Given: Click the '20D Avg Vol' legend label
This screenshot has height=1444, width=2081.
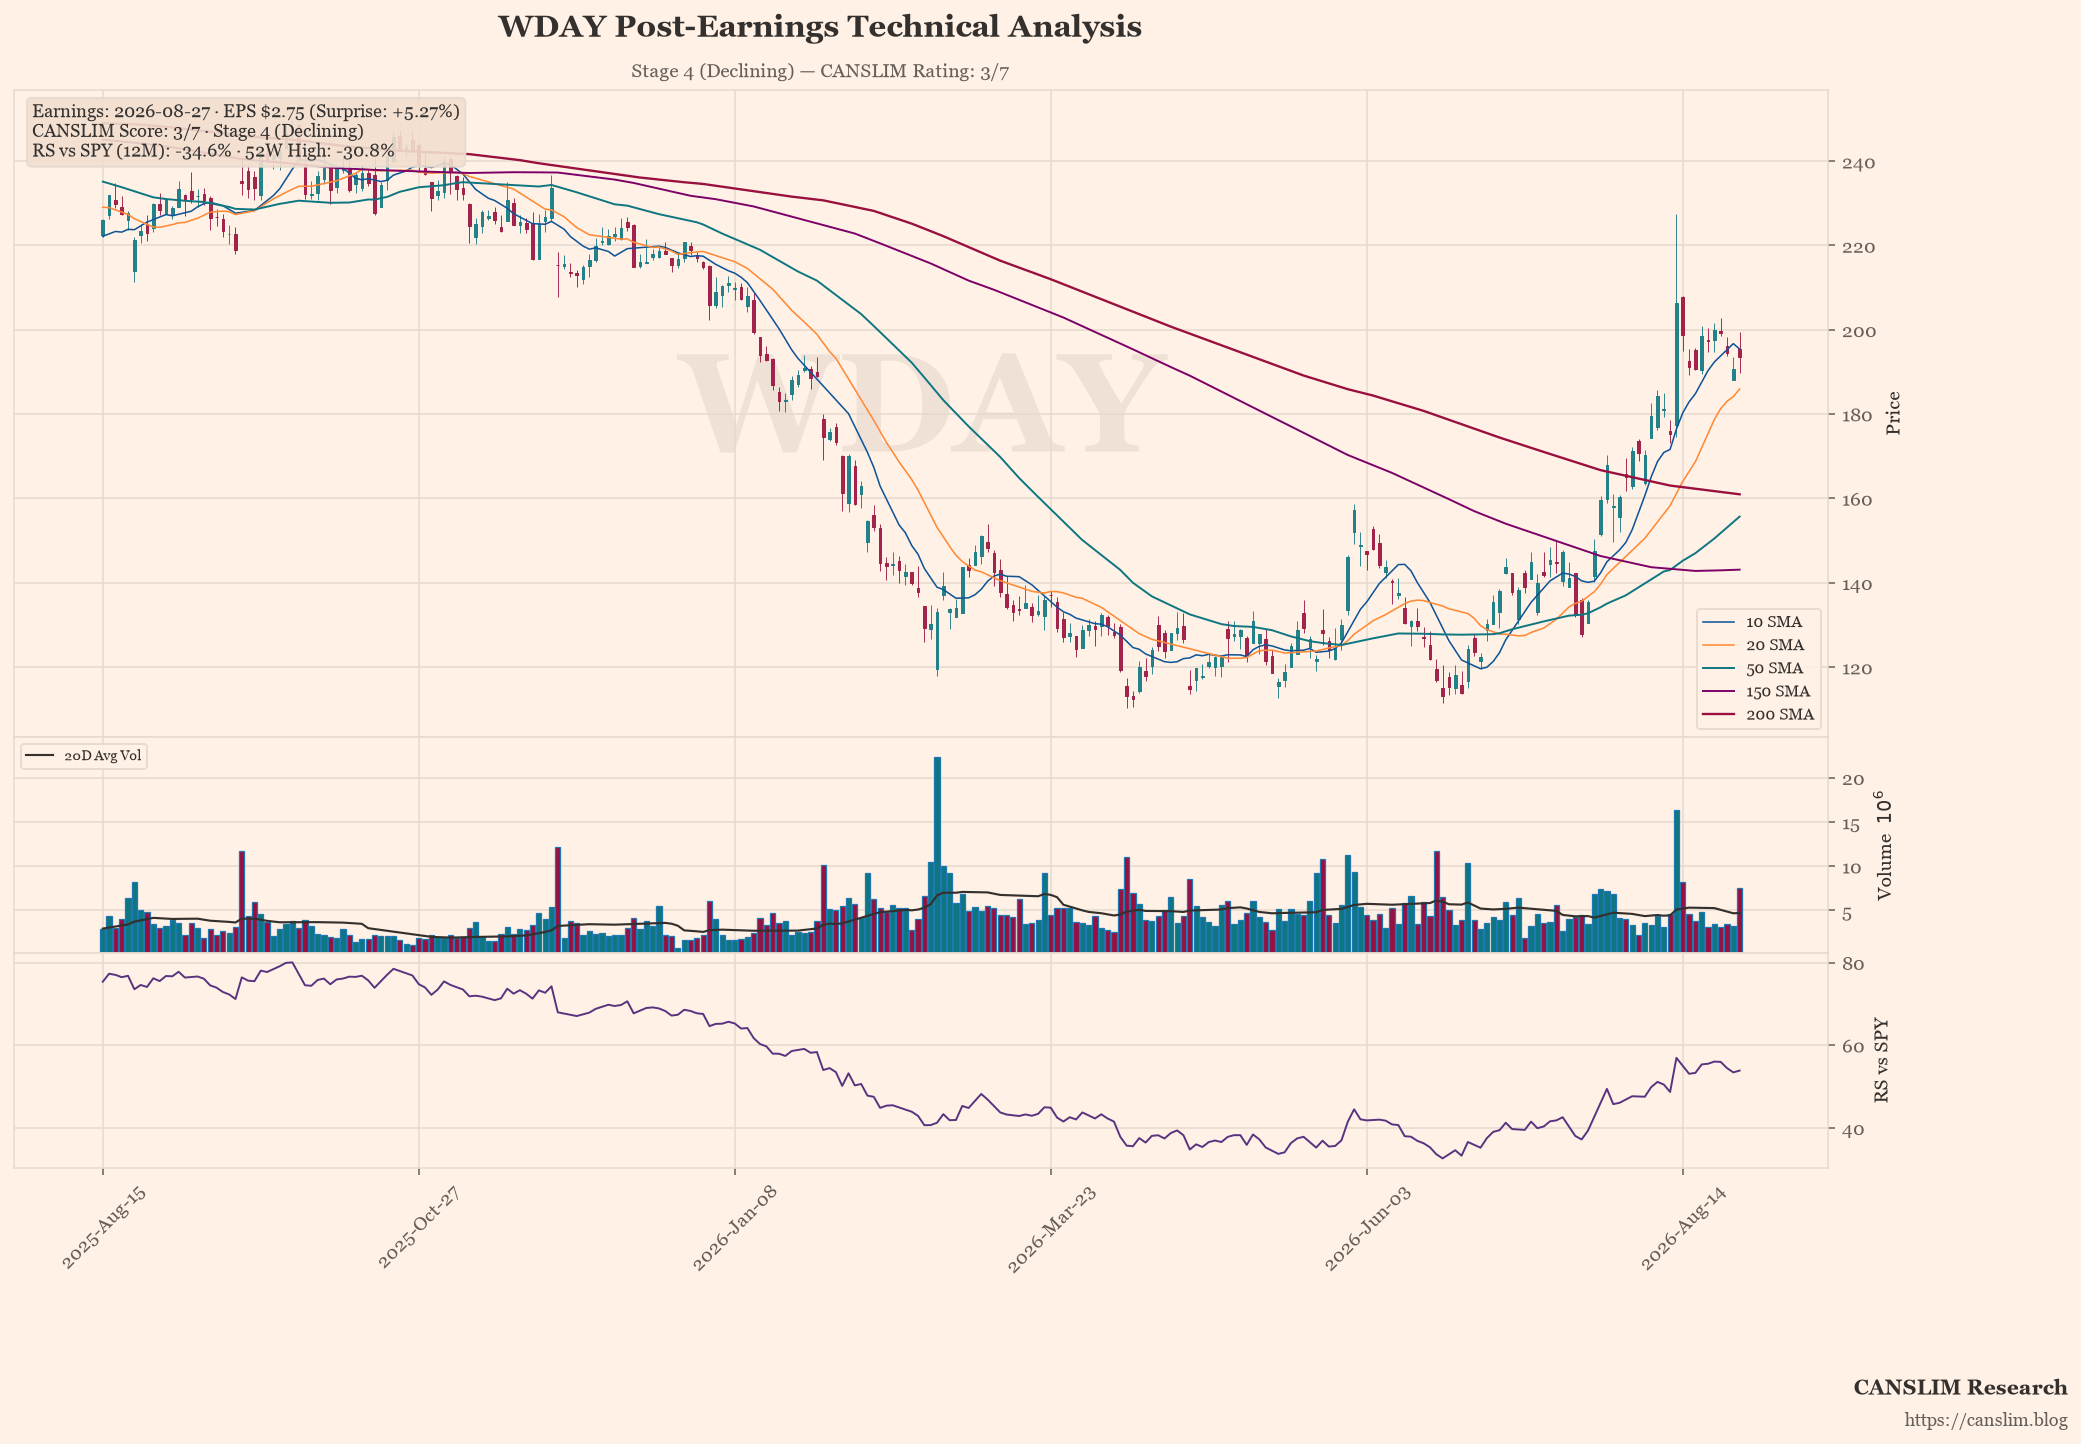Looking at the screenshot, I should point(102,756).
